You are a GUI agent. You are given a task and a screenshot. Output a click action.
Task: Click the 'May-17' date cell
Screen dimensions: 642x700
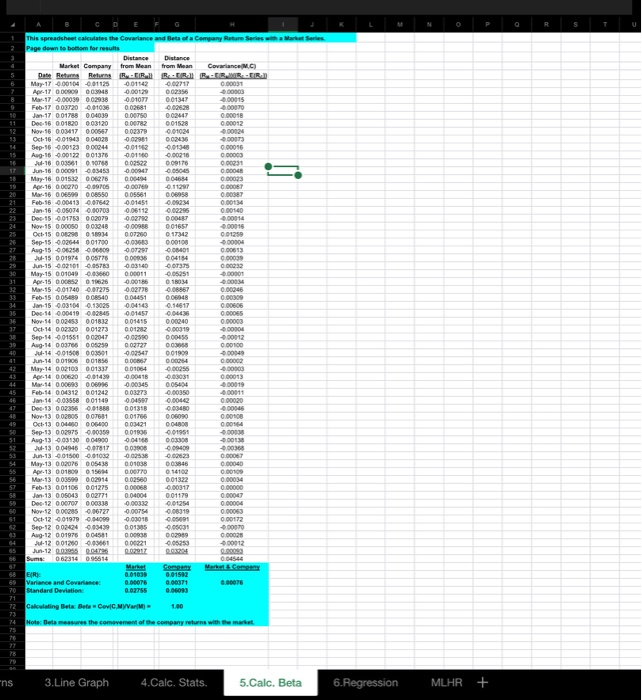(x=41, y=83)
